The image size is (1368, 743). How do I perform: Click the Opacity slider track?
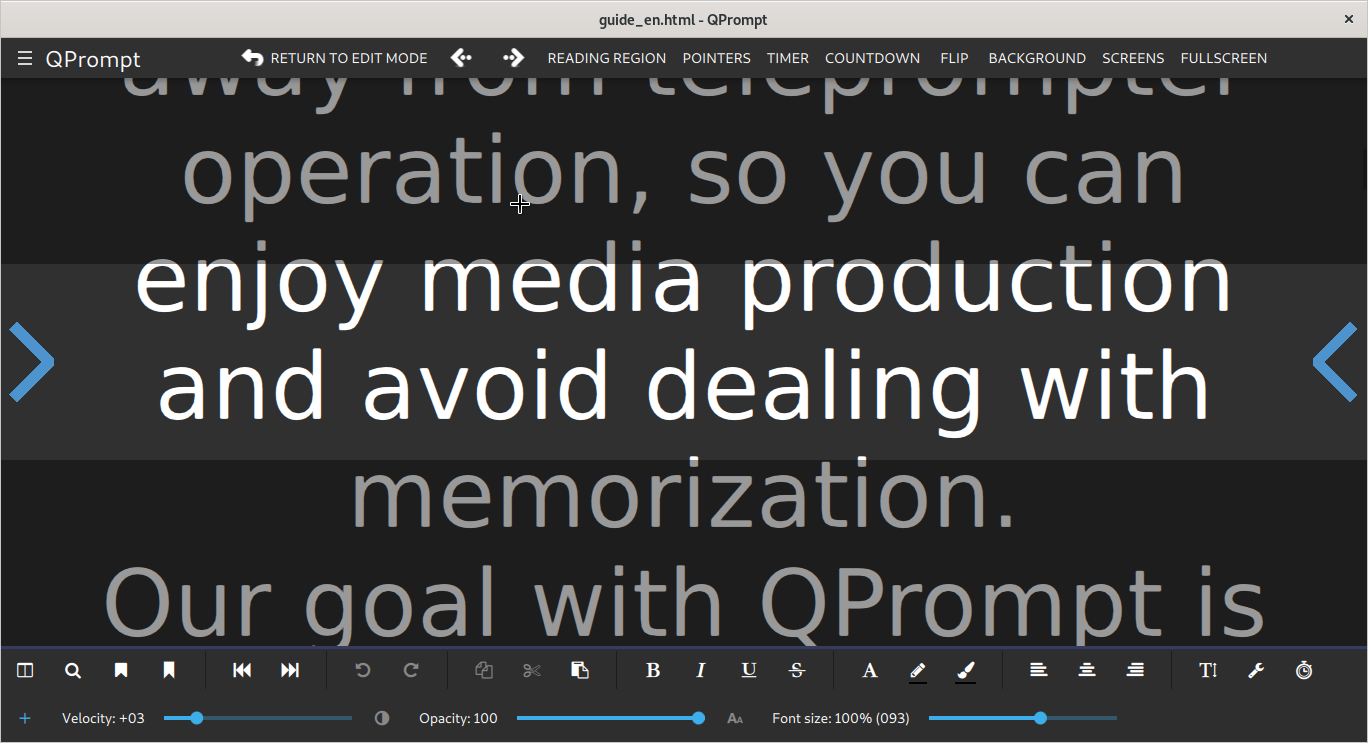(x=610, y=718)
